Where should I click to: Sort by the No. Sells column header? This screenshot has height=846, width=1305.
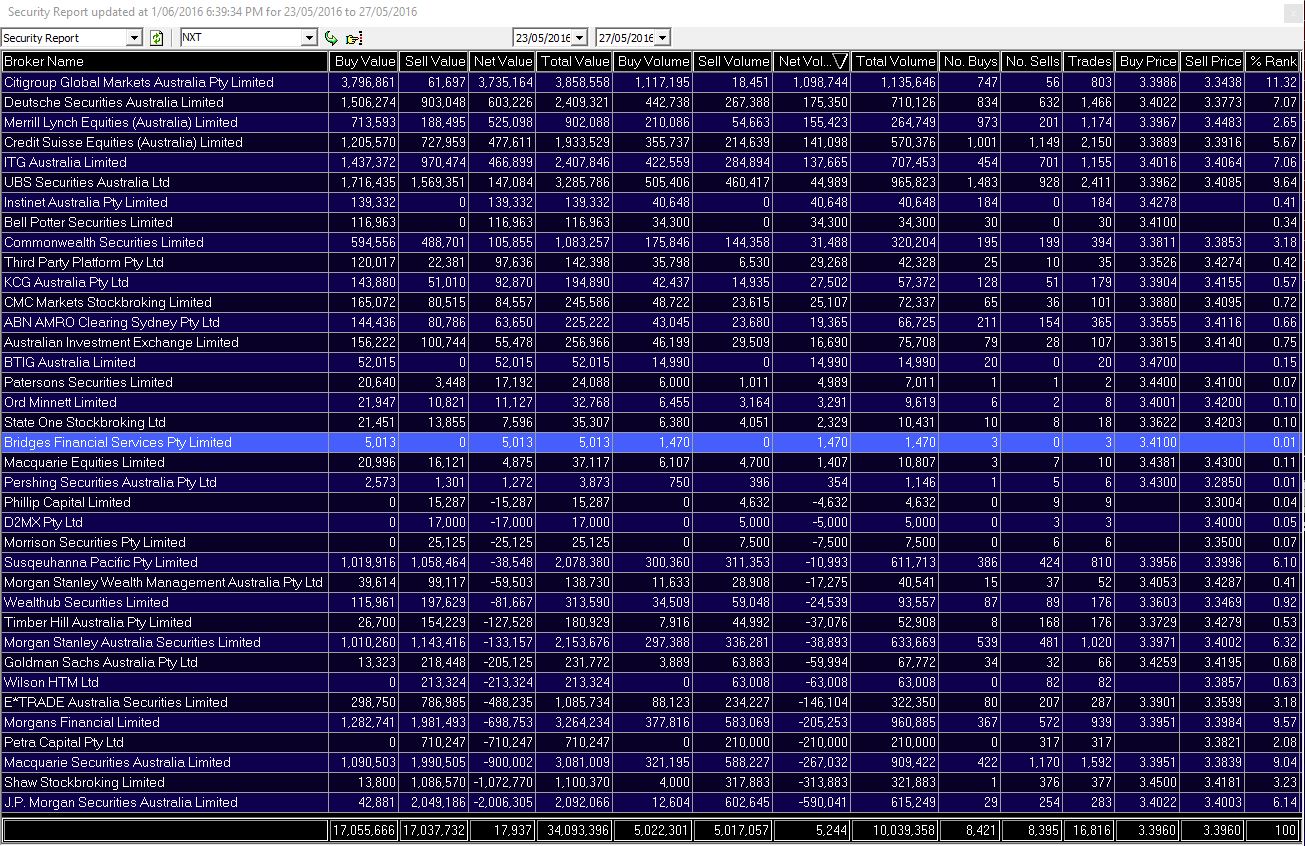[1032, 62]
